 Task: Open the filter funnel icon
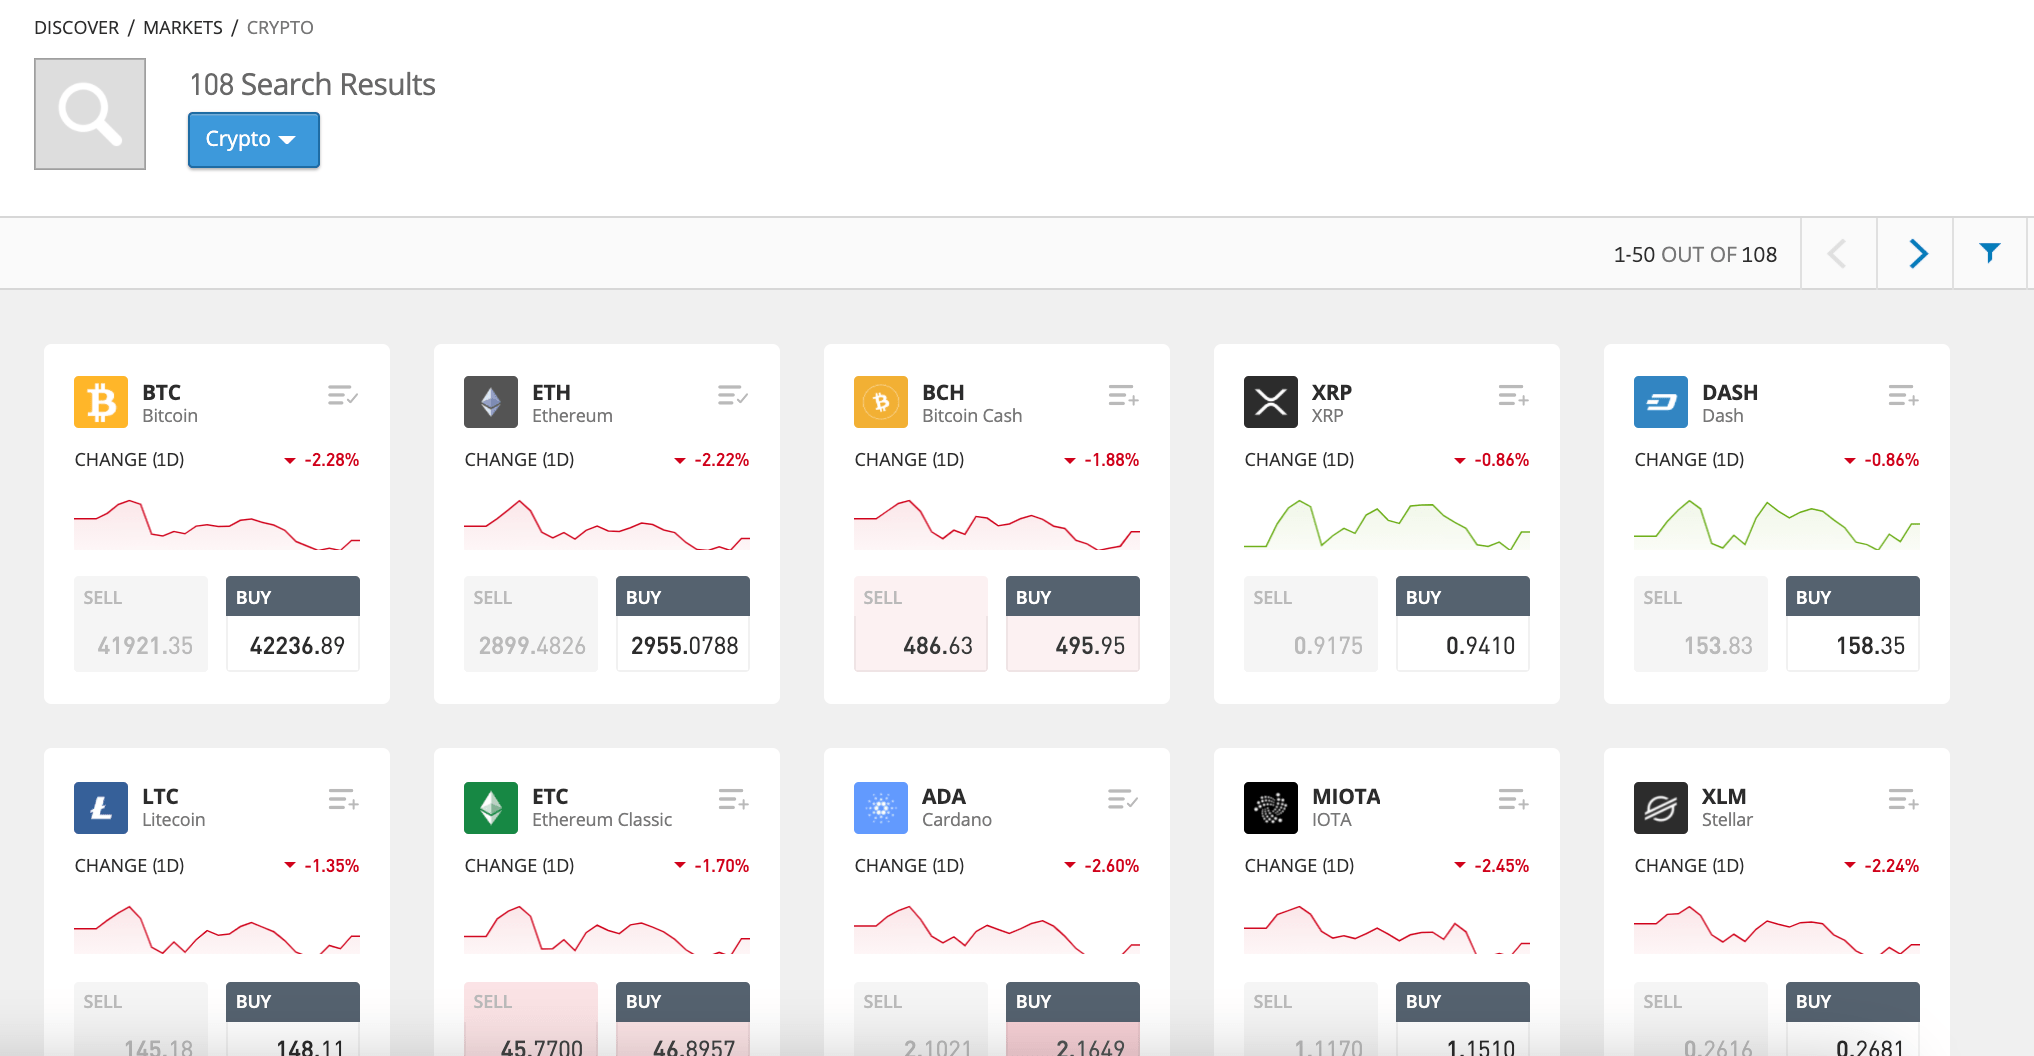[1990, 253]
